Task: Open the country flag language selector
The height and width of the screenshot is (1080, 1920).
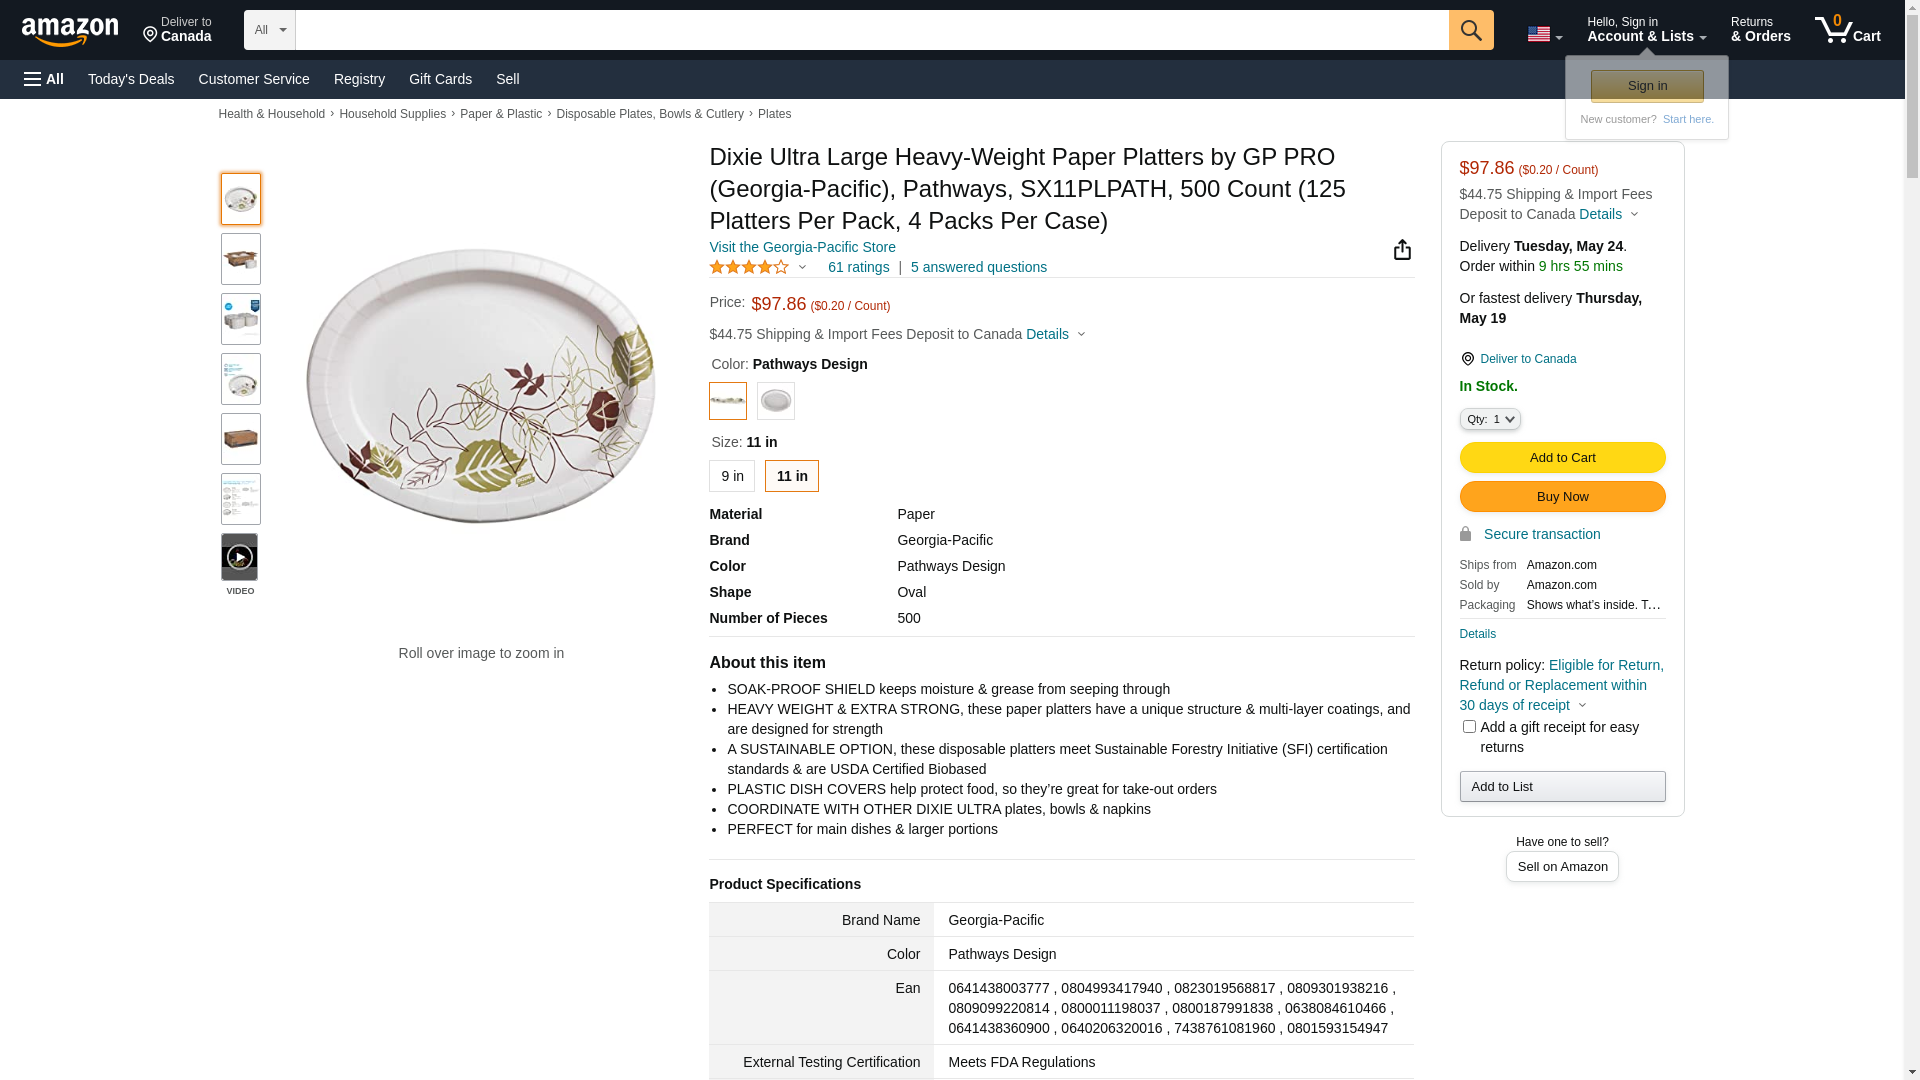Action: pyautogui.click(x=1544, y=34)
